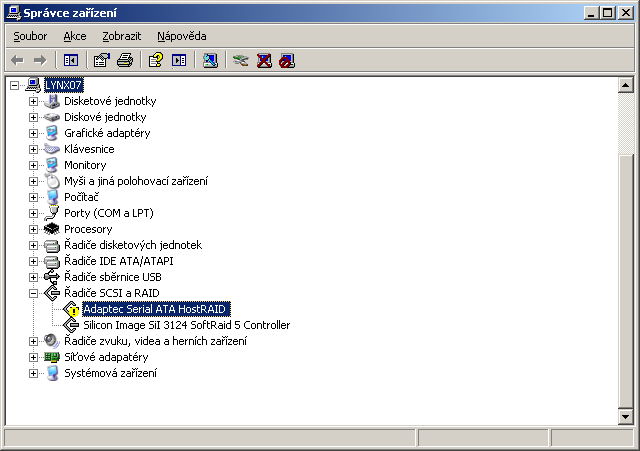Click the LYNX07 computer icon

(x=33, y=85)
